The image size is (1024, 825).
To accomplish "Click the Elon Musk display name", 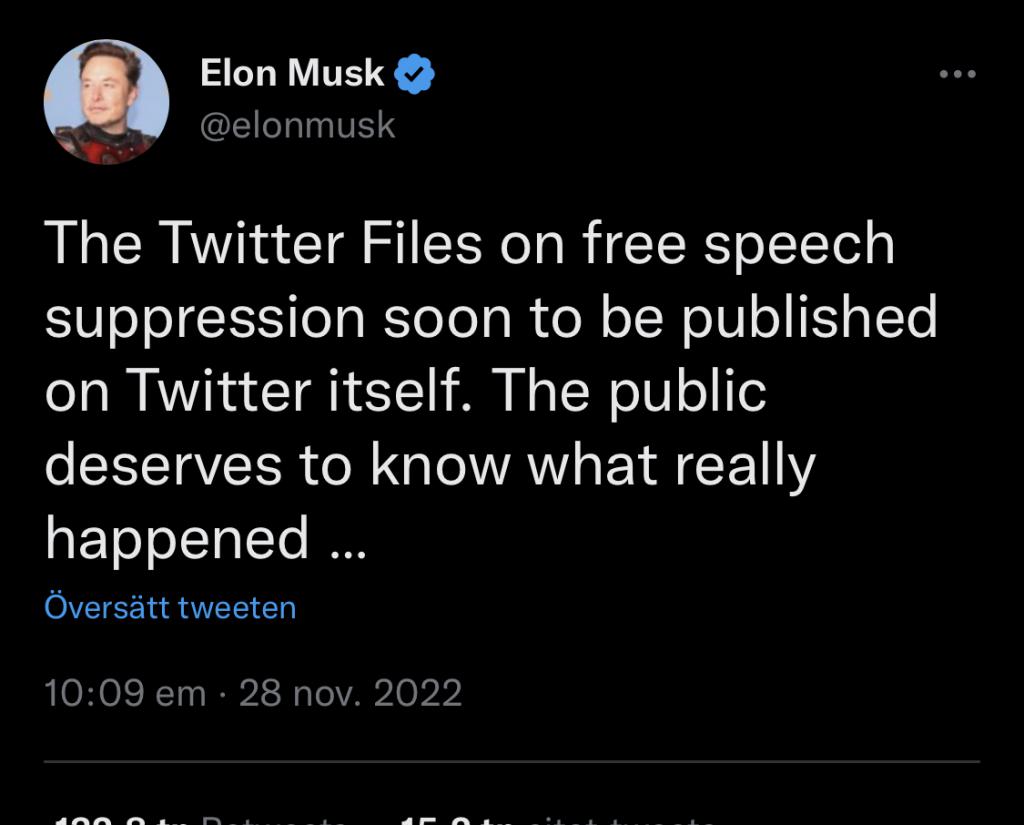I will pos(292,73).
